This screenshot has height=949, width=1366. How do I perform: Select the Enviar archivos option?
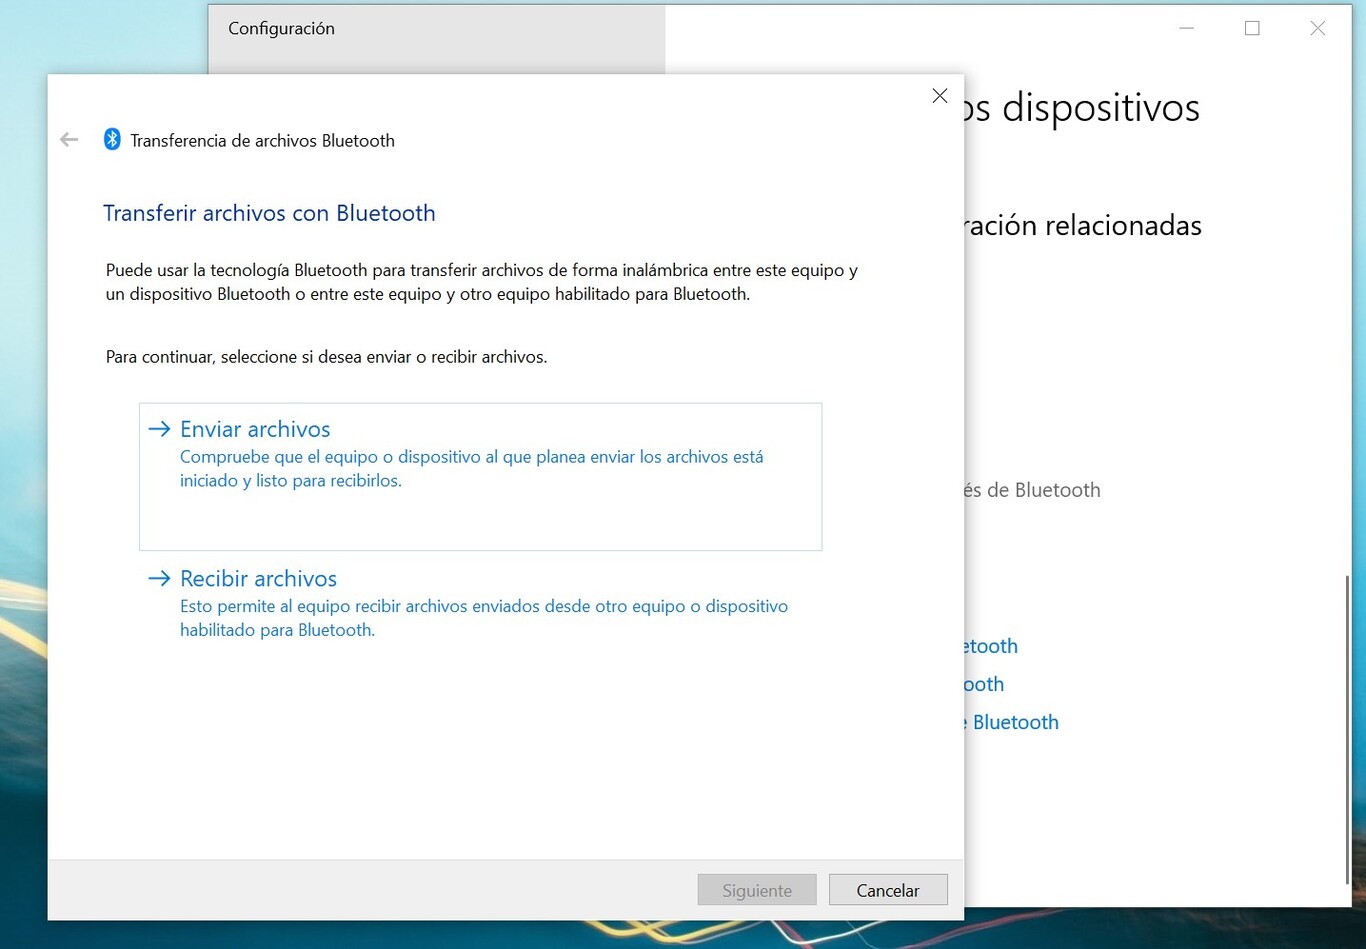point(255,428)
